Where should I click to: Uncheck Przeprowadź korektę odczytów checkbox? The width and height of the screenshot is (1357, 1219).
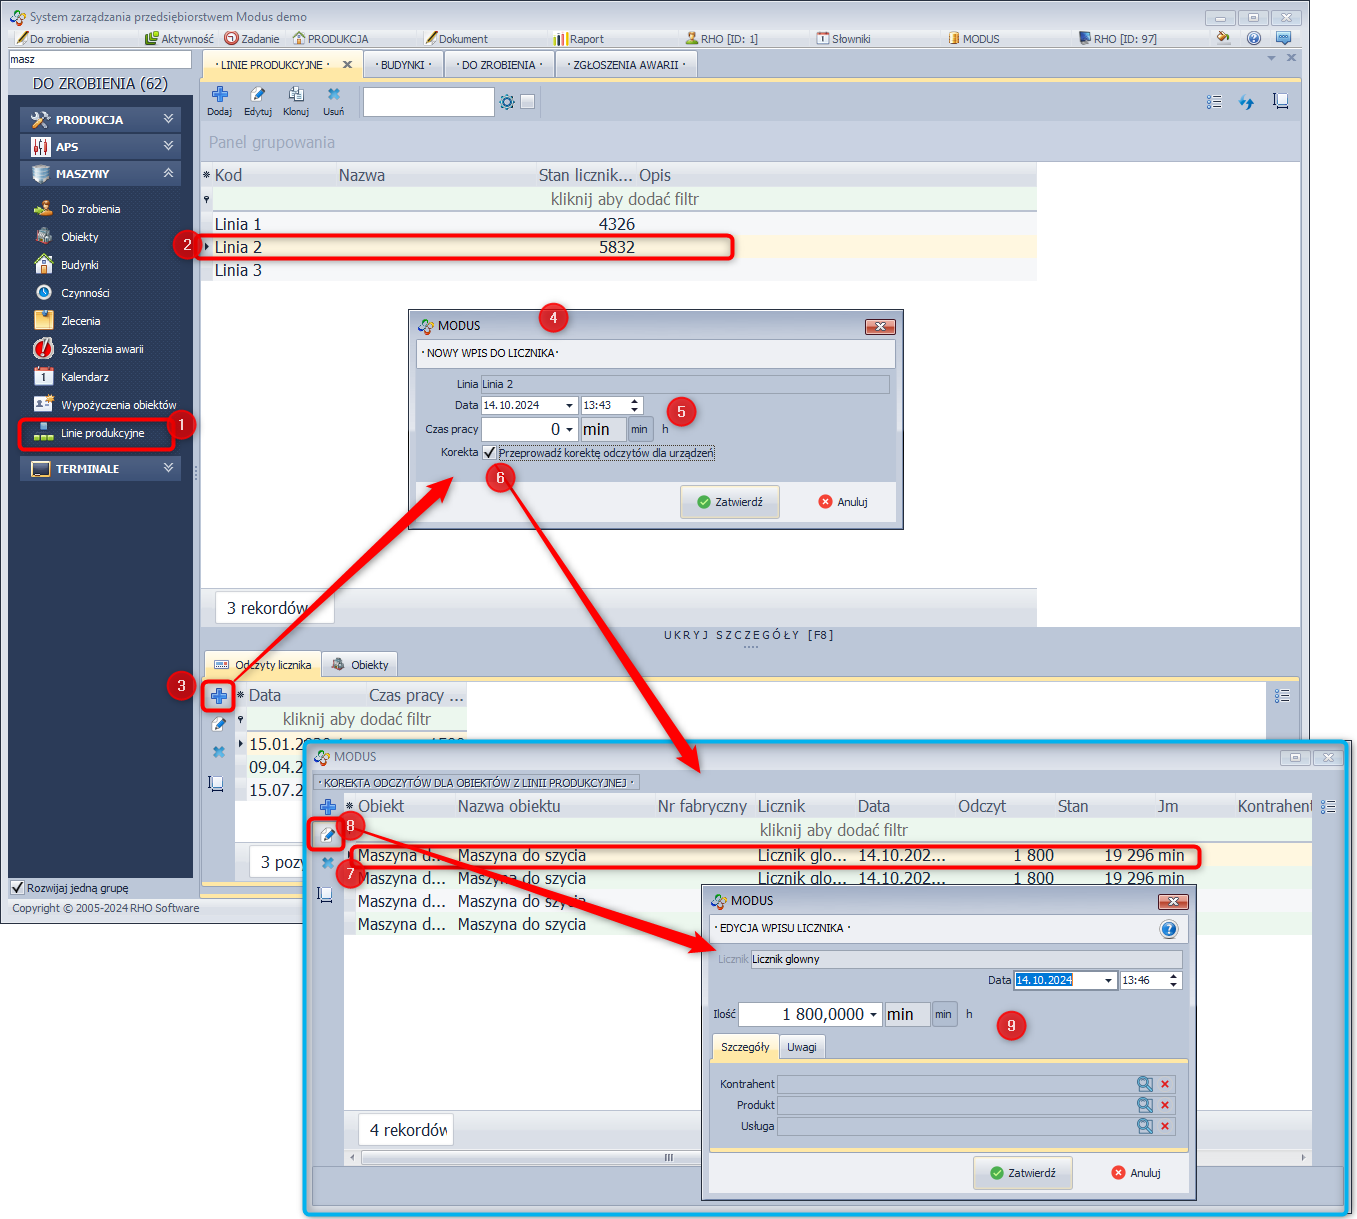[489, 453]
